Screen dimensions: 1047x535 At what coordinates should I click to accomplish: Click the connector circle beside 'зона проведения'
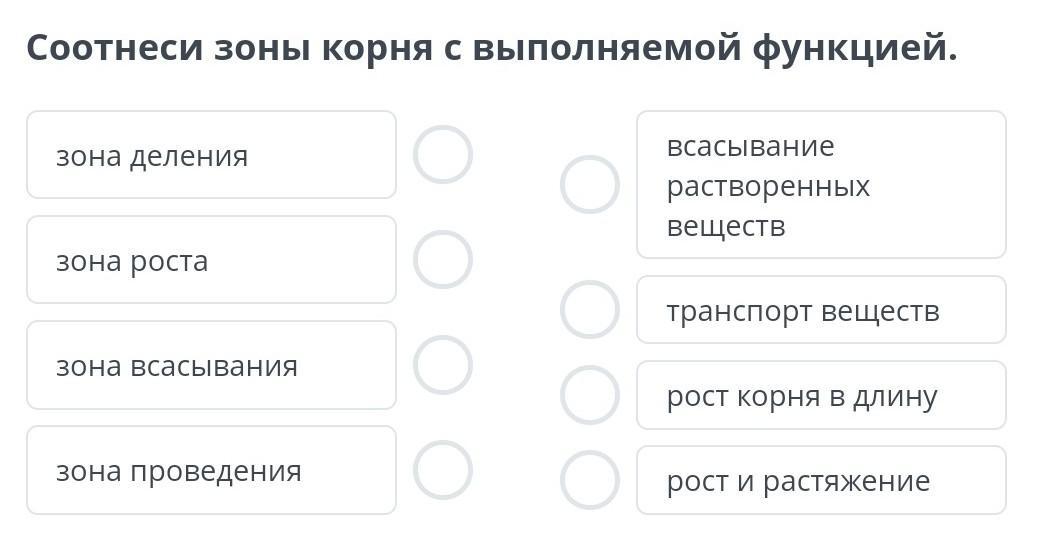coord(443,470)
